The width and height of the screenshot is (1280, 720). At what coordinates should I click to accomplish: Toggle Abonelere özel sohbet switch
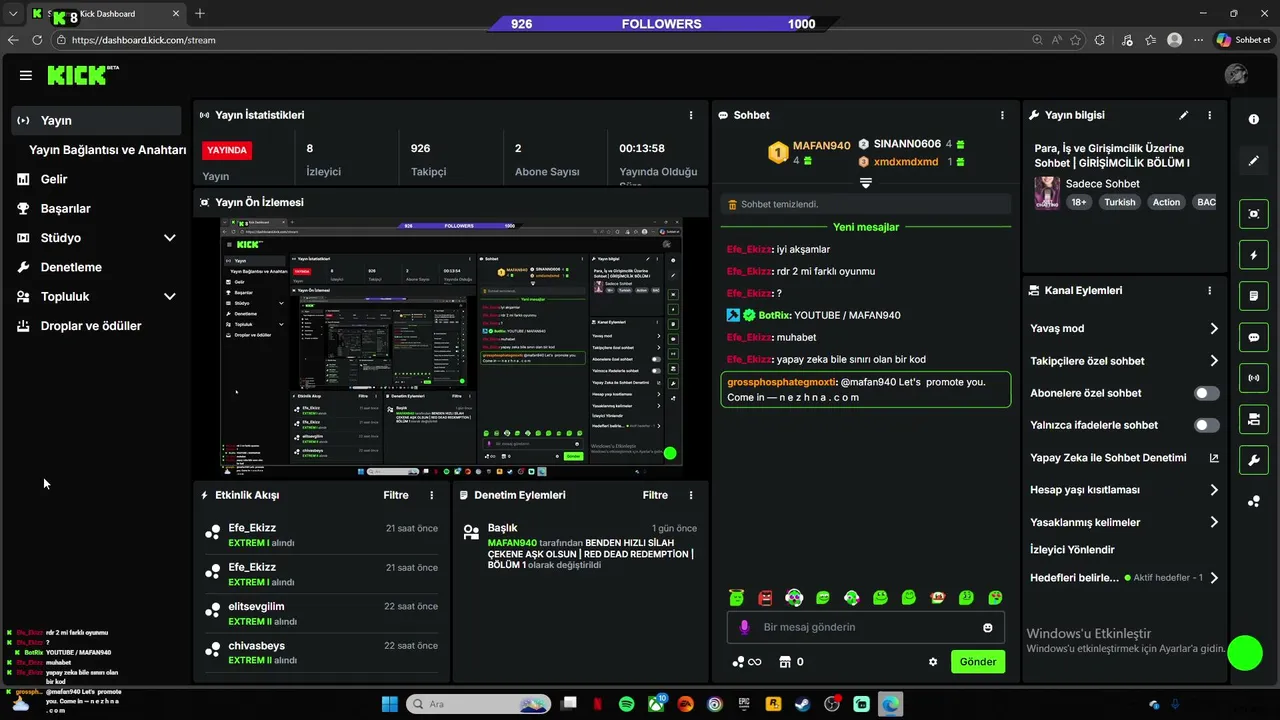1207,393
